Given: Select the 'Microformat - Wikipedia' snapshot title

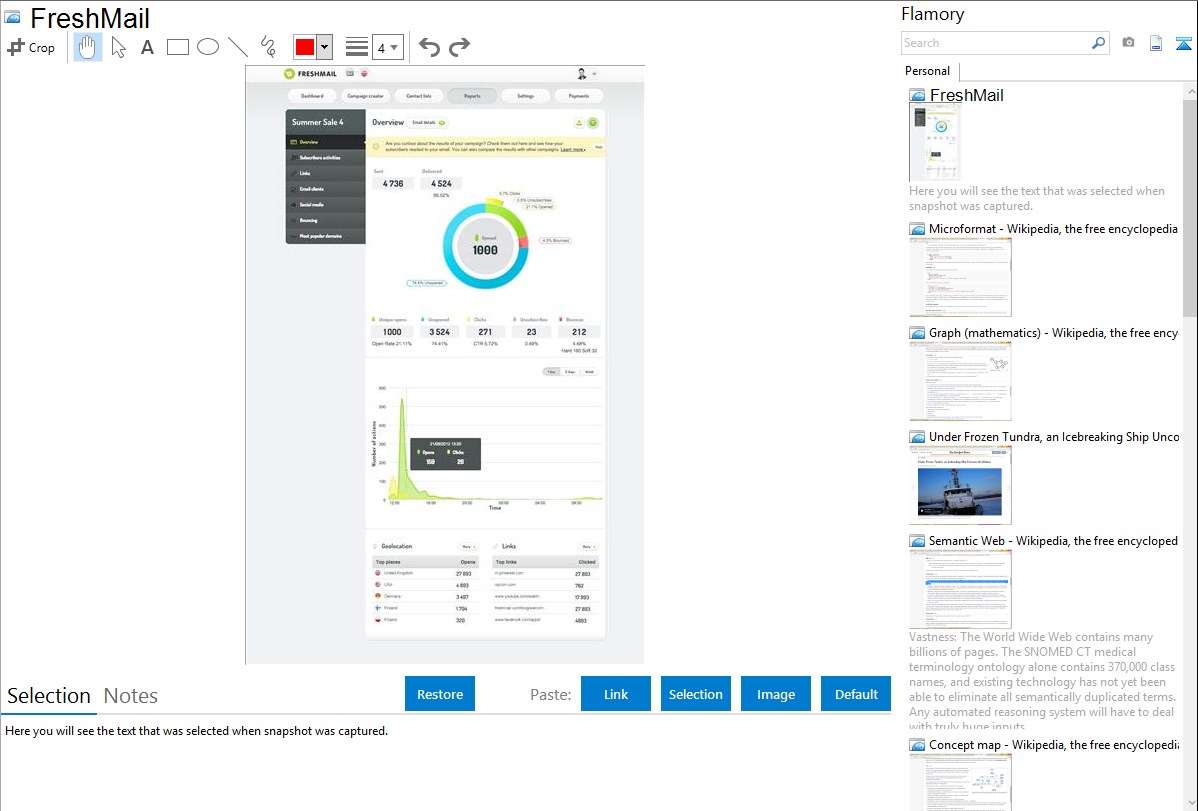Looking at the screenshot, I should (1053, 229).
